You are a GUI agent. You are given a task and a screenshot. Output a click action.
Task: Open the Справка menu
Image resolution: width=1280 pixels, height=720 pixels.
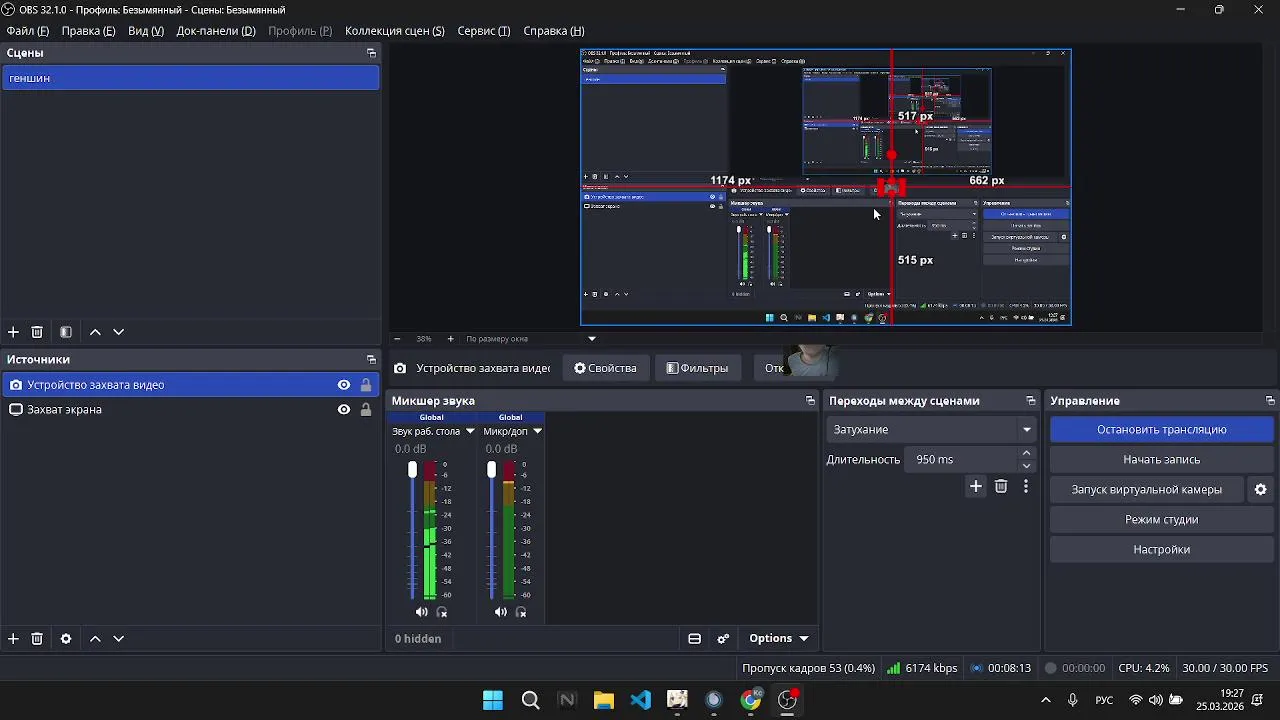point(553,31)
